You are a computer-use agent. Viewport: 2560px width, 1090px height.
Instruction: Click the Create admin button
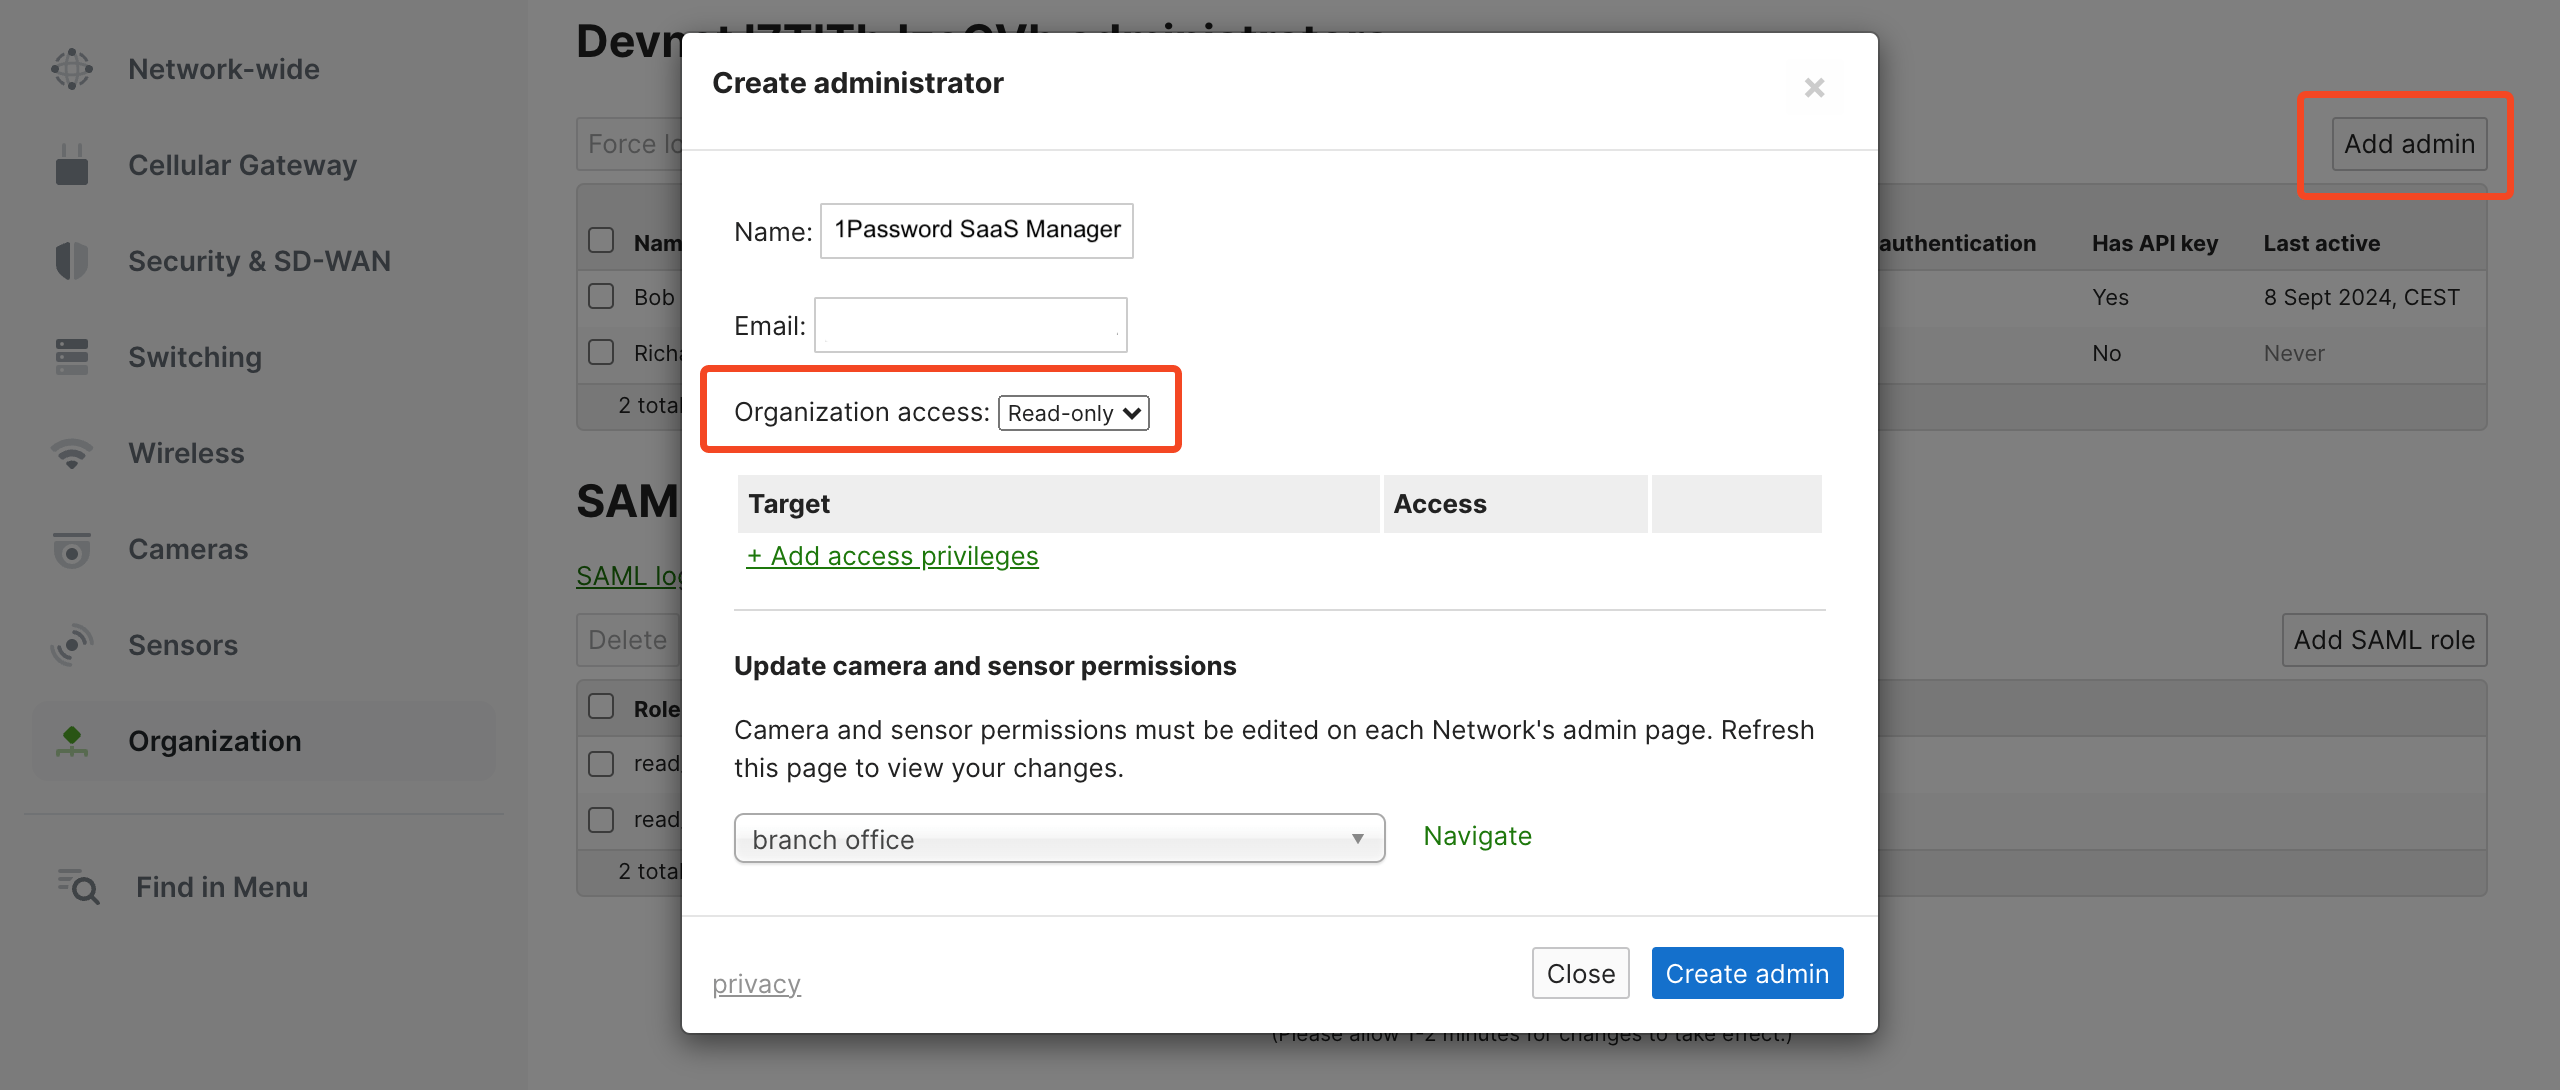(x=1747, y=973)
